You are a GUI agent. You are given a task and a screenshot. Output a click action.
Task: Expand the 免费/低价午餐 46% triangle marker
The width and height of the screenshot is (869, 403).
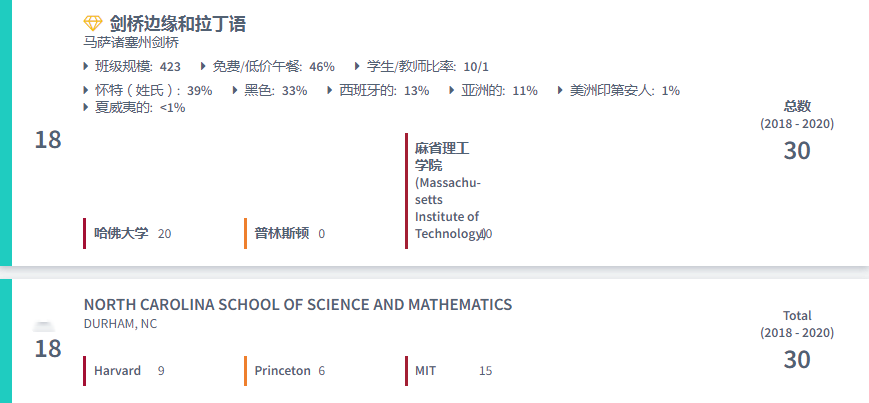tap(204, 66)
